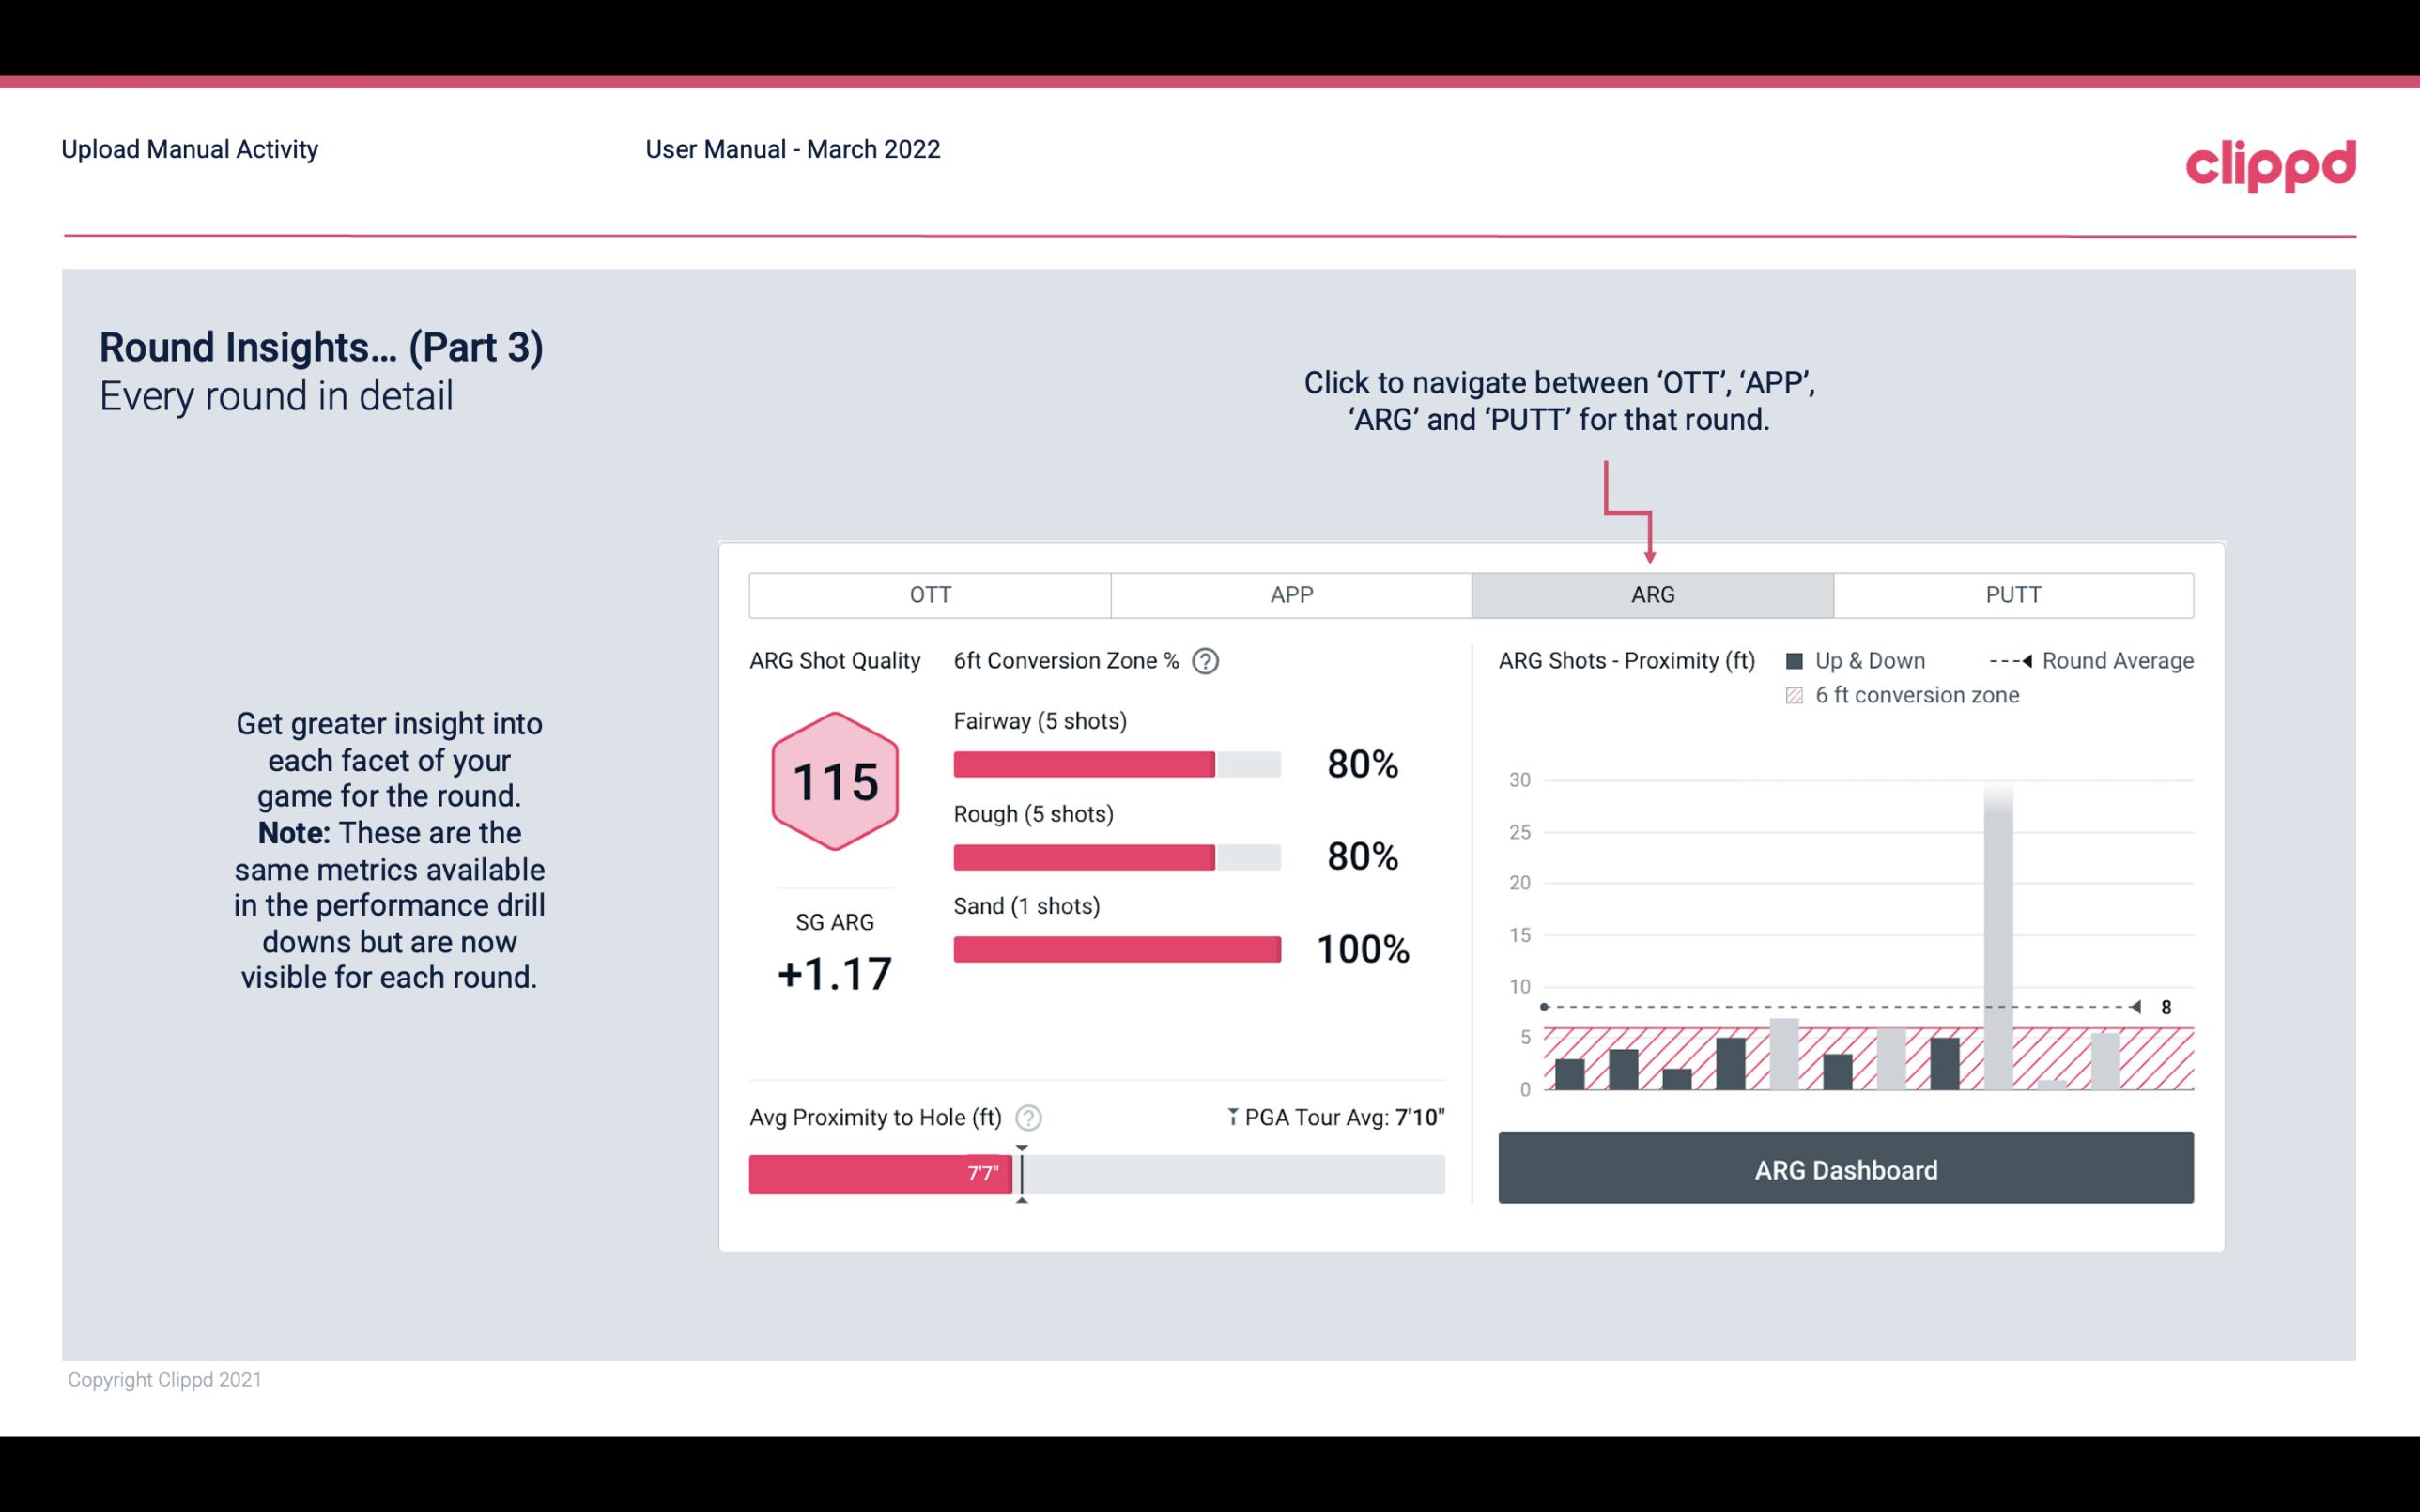Click the ARG Shot Quality hexagon icon

pyautogui.click(x=834, y=782)
